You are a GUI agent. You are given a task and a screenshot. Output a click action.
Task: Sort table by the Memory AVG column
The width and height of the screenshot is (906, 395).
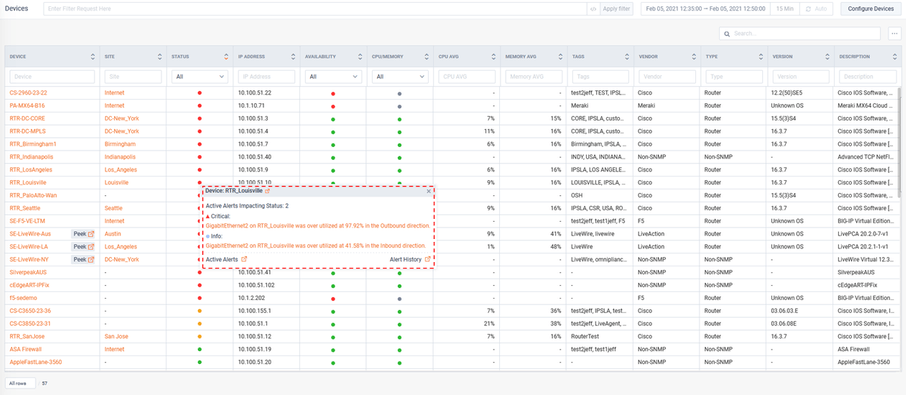tap(560, 57)
